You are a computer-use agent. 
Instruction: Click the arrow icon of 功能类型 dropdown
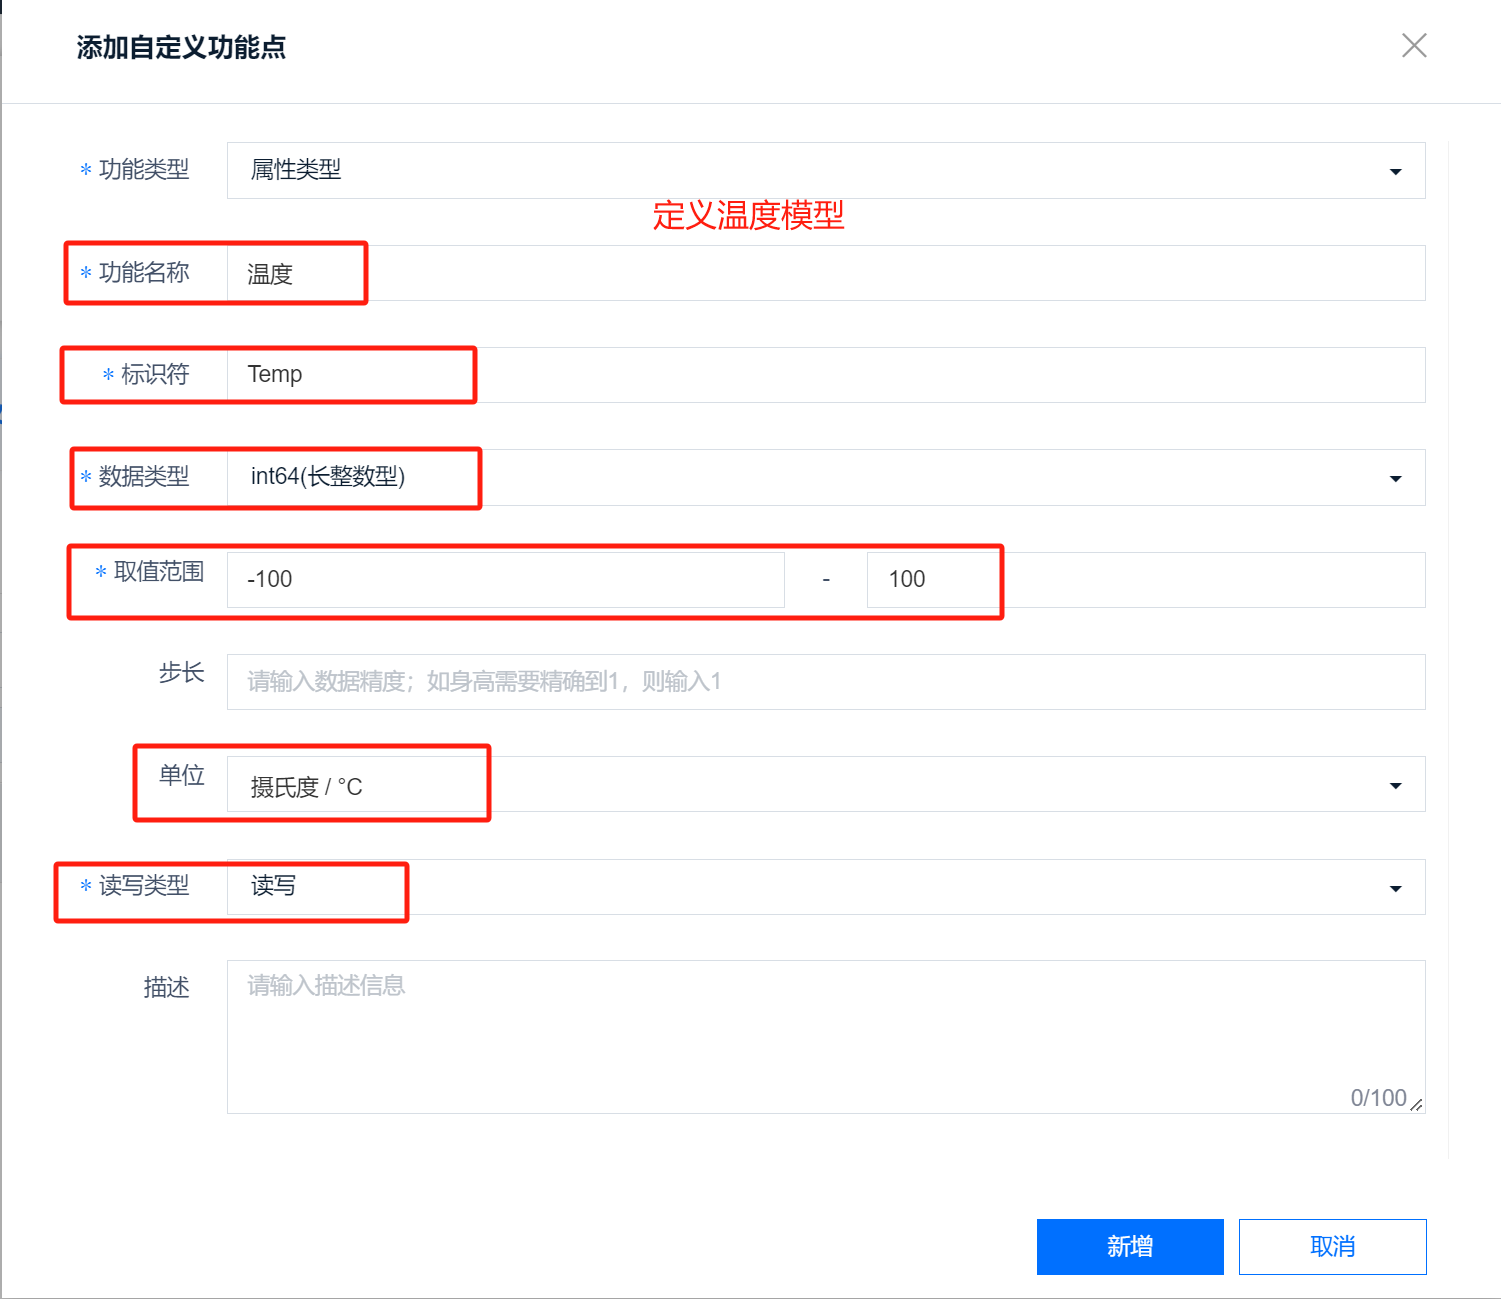pos(1396,172)
